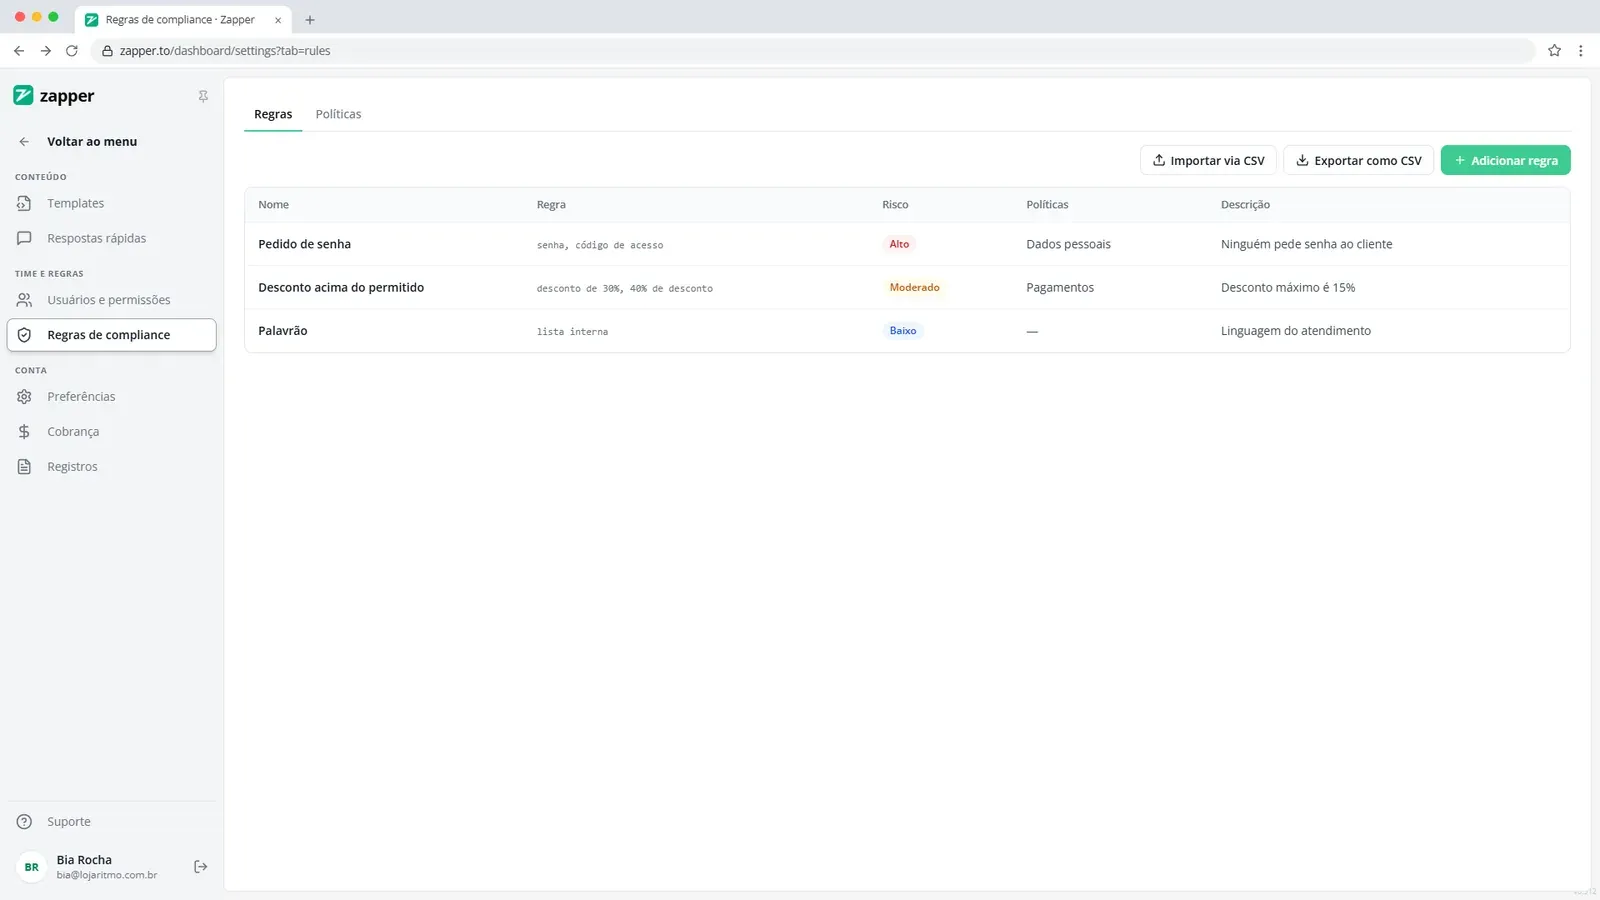Click the lista interna rule text
This screenshot has height=900, width=1600.
(572, 332)
